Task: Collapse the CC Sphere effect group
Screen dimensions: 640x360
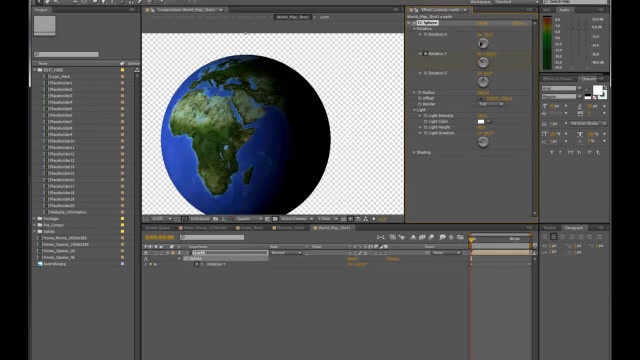Action: [409, 23]
